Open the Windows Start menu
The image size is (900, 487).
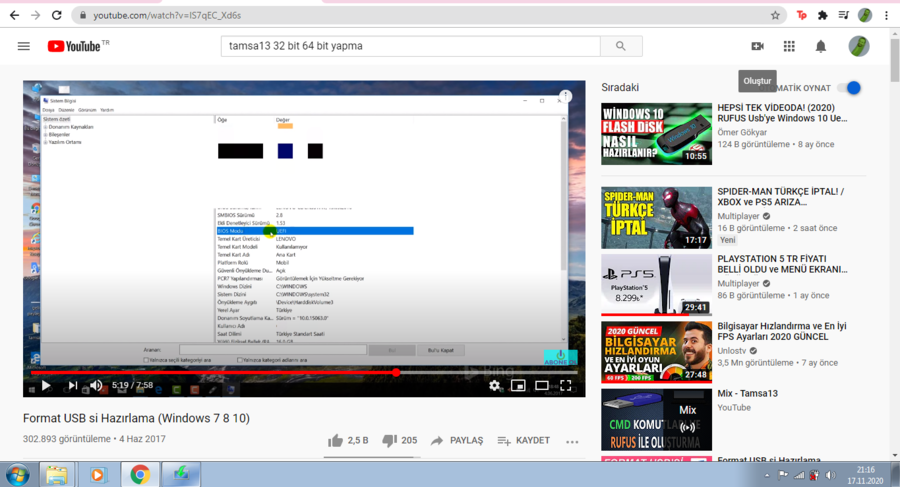17,474
